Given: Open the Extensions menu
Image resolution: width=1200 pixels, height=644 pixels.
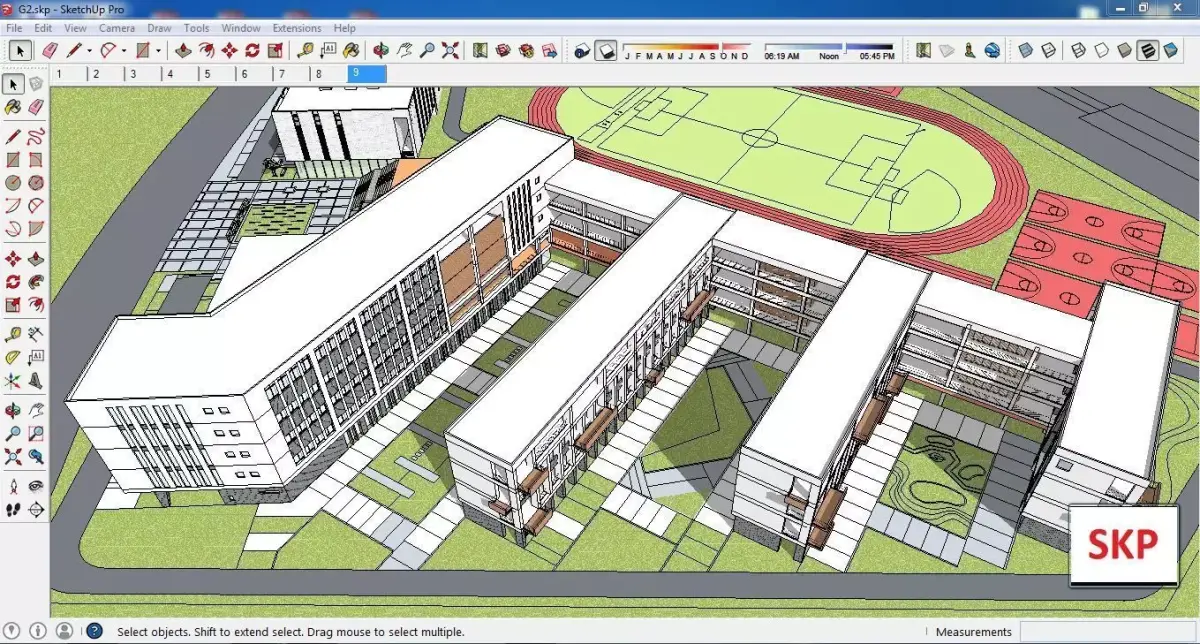Looking at the screenshot, I should (297, 28).
